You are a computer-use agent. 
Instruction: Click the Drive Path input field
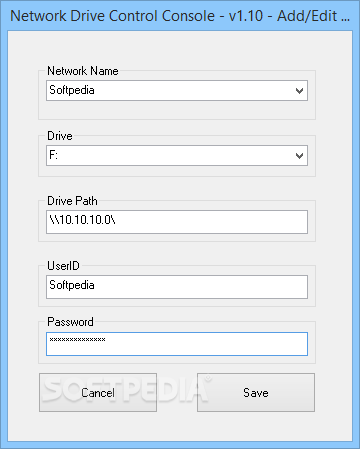pos(177,222)
